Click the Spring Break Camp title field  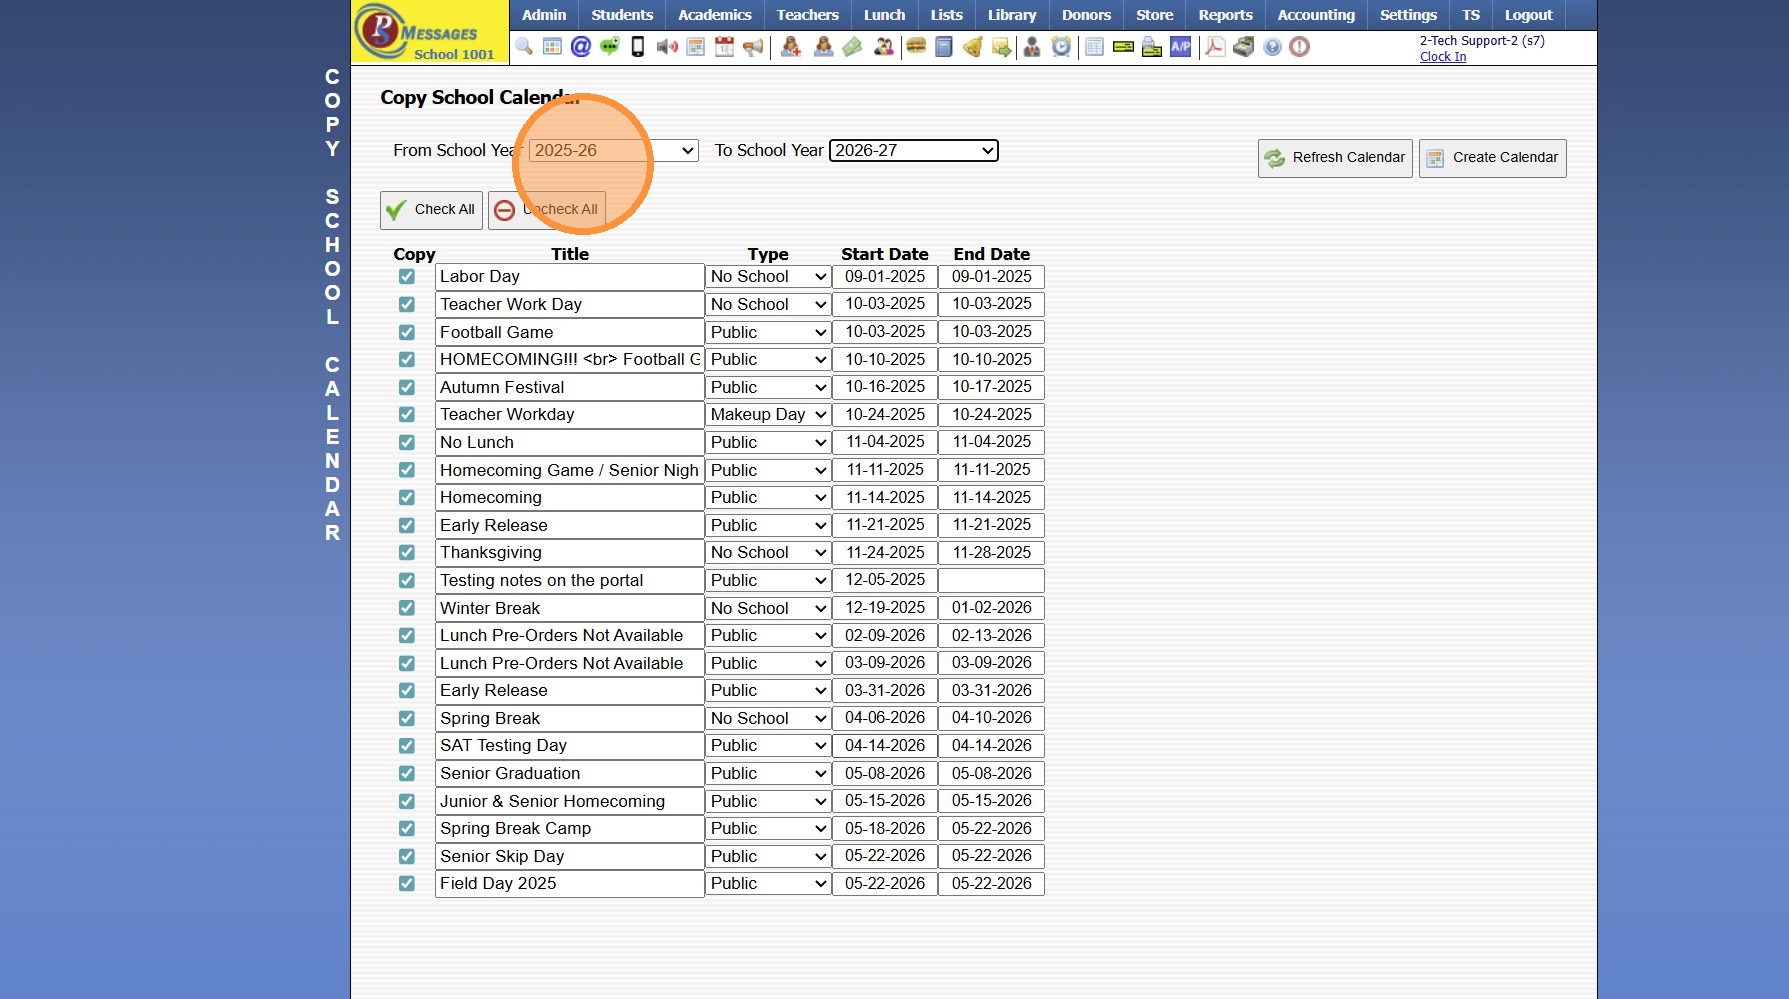(x=569, y=829)
